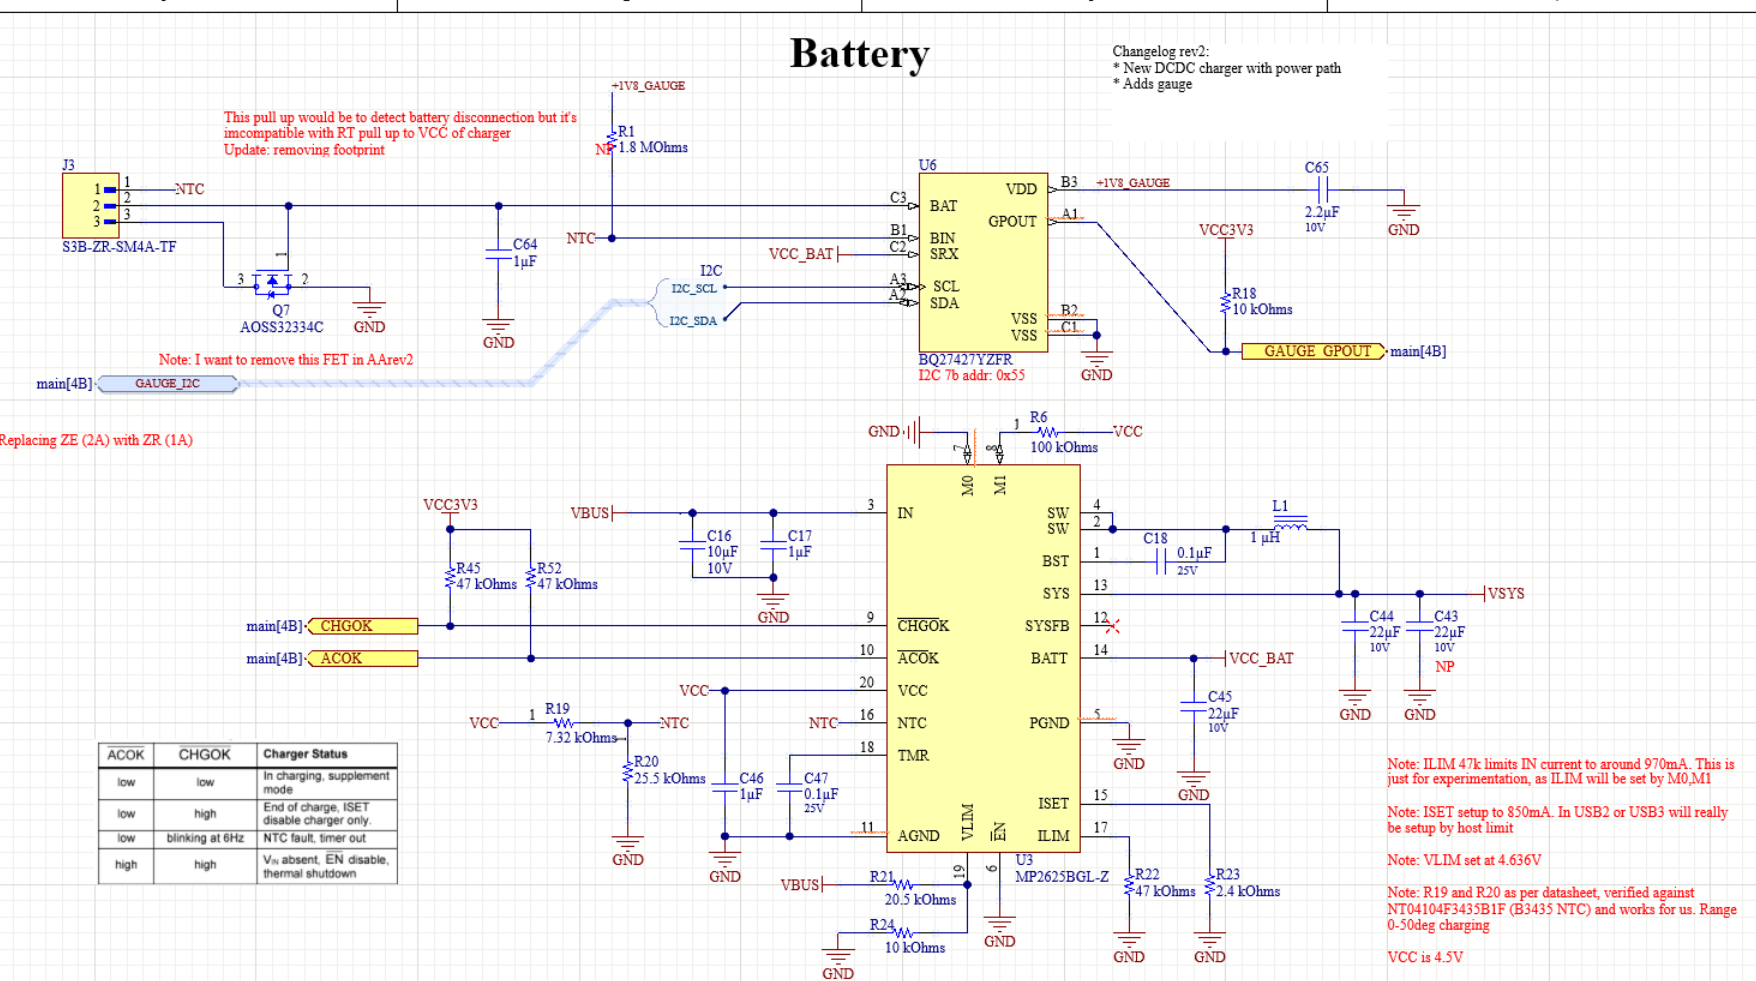The width and height of the screenshot is (1756, 981).
Task: Select the R19 7.32 kOhms resistor
Action: (563, 723)
